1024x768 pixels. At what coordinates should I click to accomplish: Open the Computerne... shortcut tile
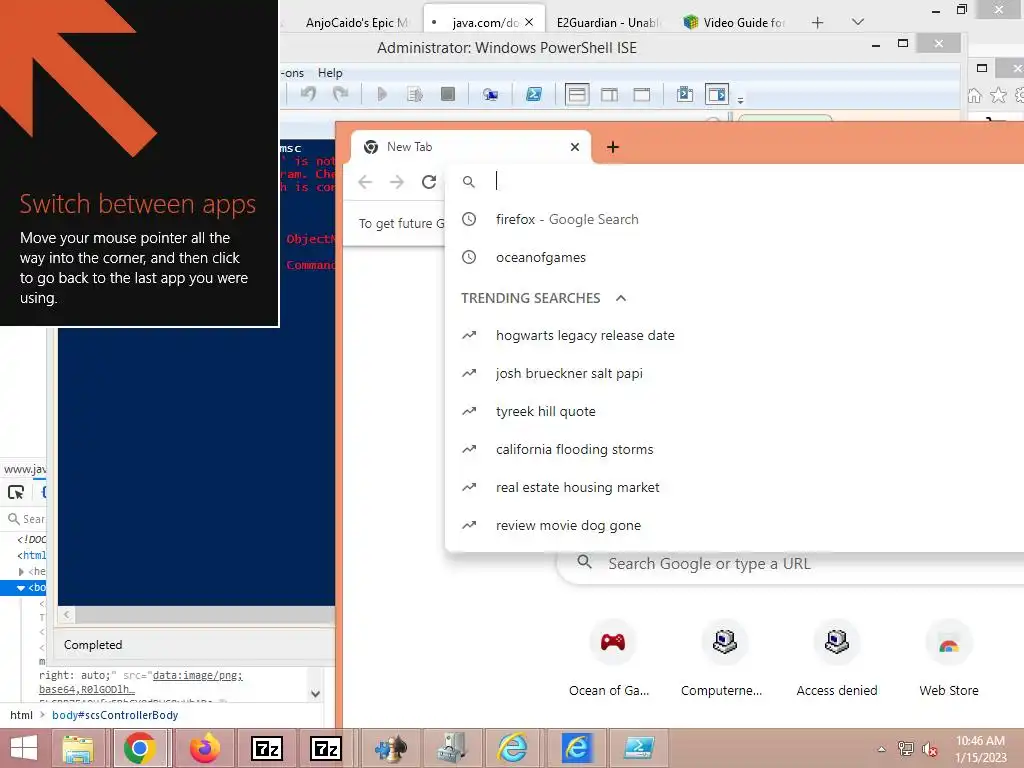tap(724, 658)
